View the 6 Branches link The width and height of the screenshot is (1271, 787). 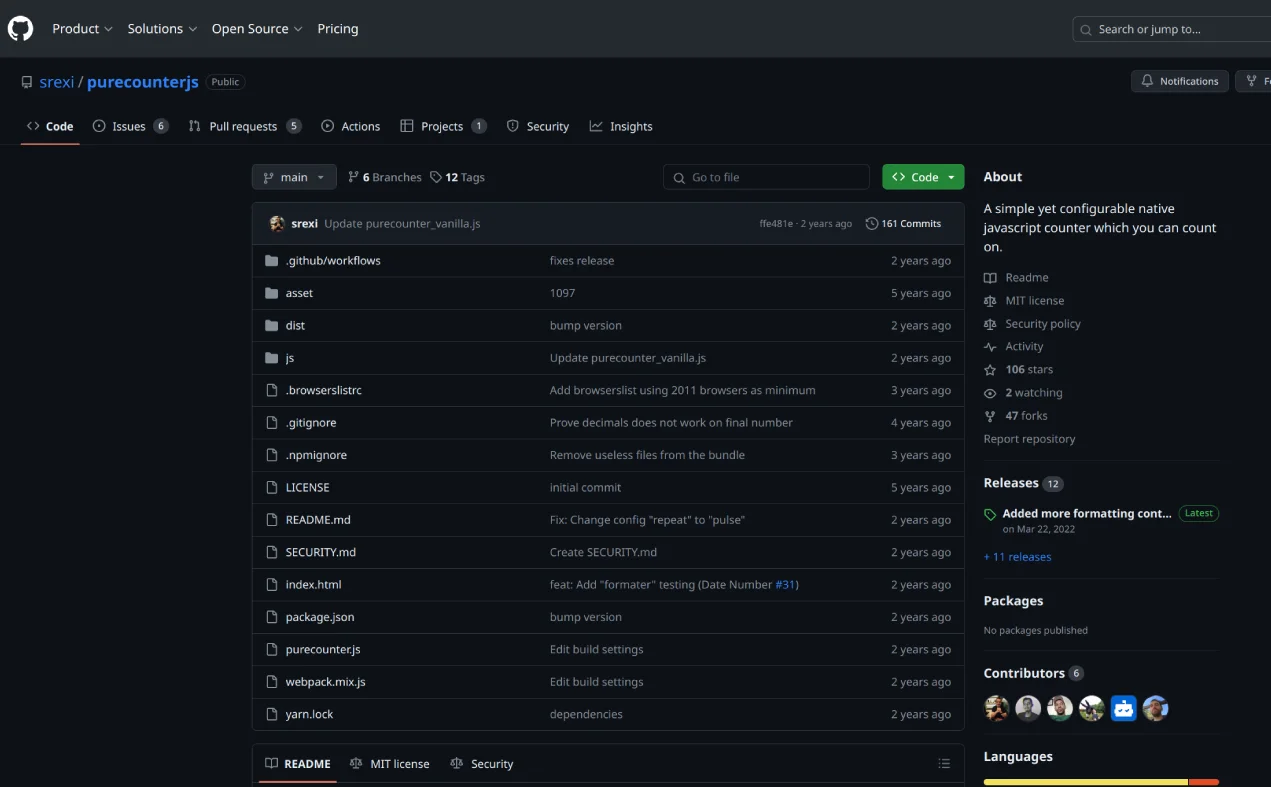[385, 177]
